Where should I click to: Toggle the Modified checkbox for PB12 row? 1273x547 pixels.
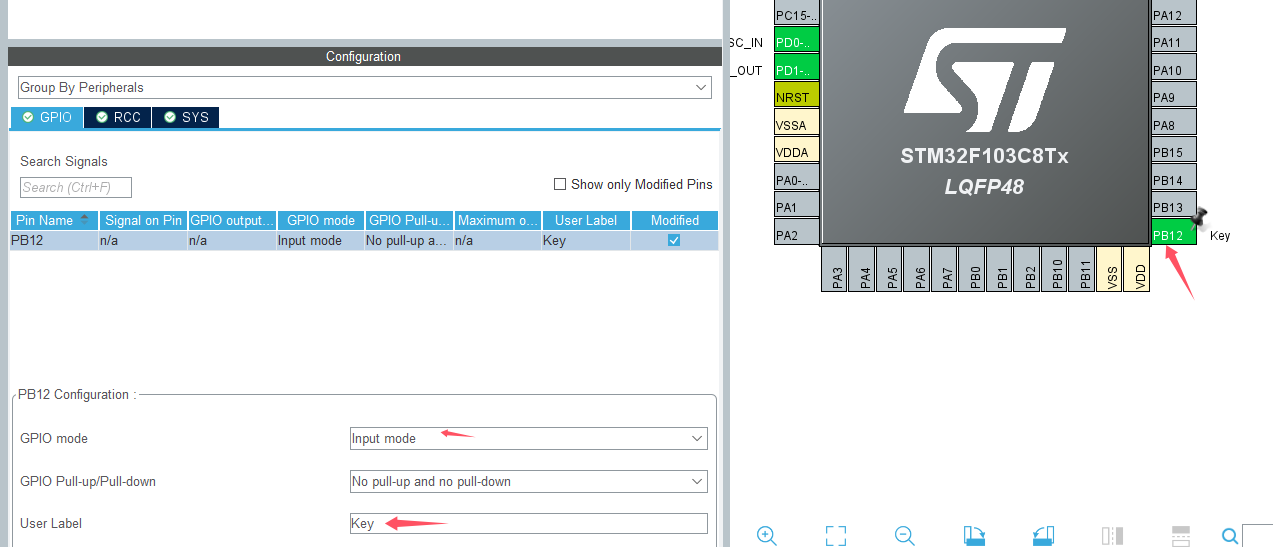[674, 240]
